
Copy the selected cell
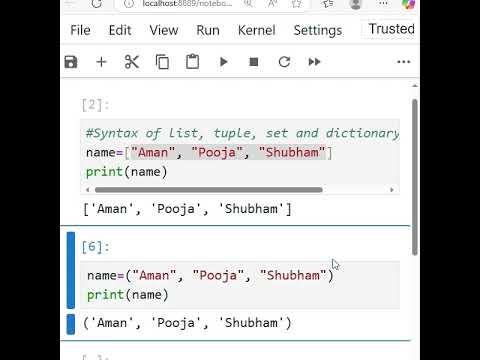click(x=162, y=62)
